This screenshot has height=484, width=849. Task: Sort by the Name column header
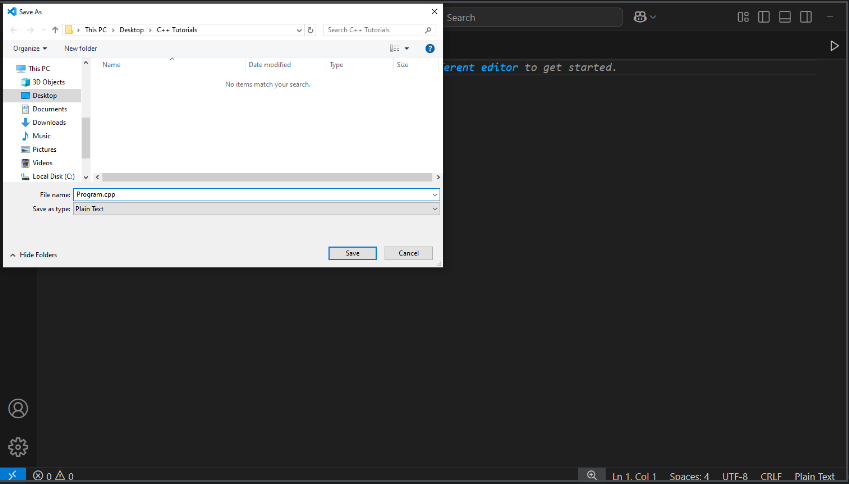tap(112, 64)
